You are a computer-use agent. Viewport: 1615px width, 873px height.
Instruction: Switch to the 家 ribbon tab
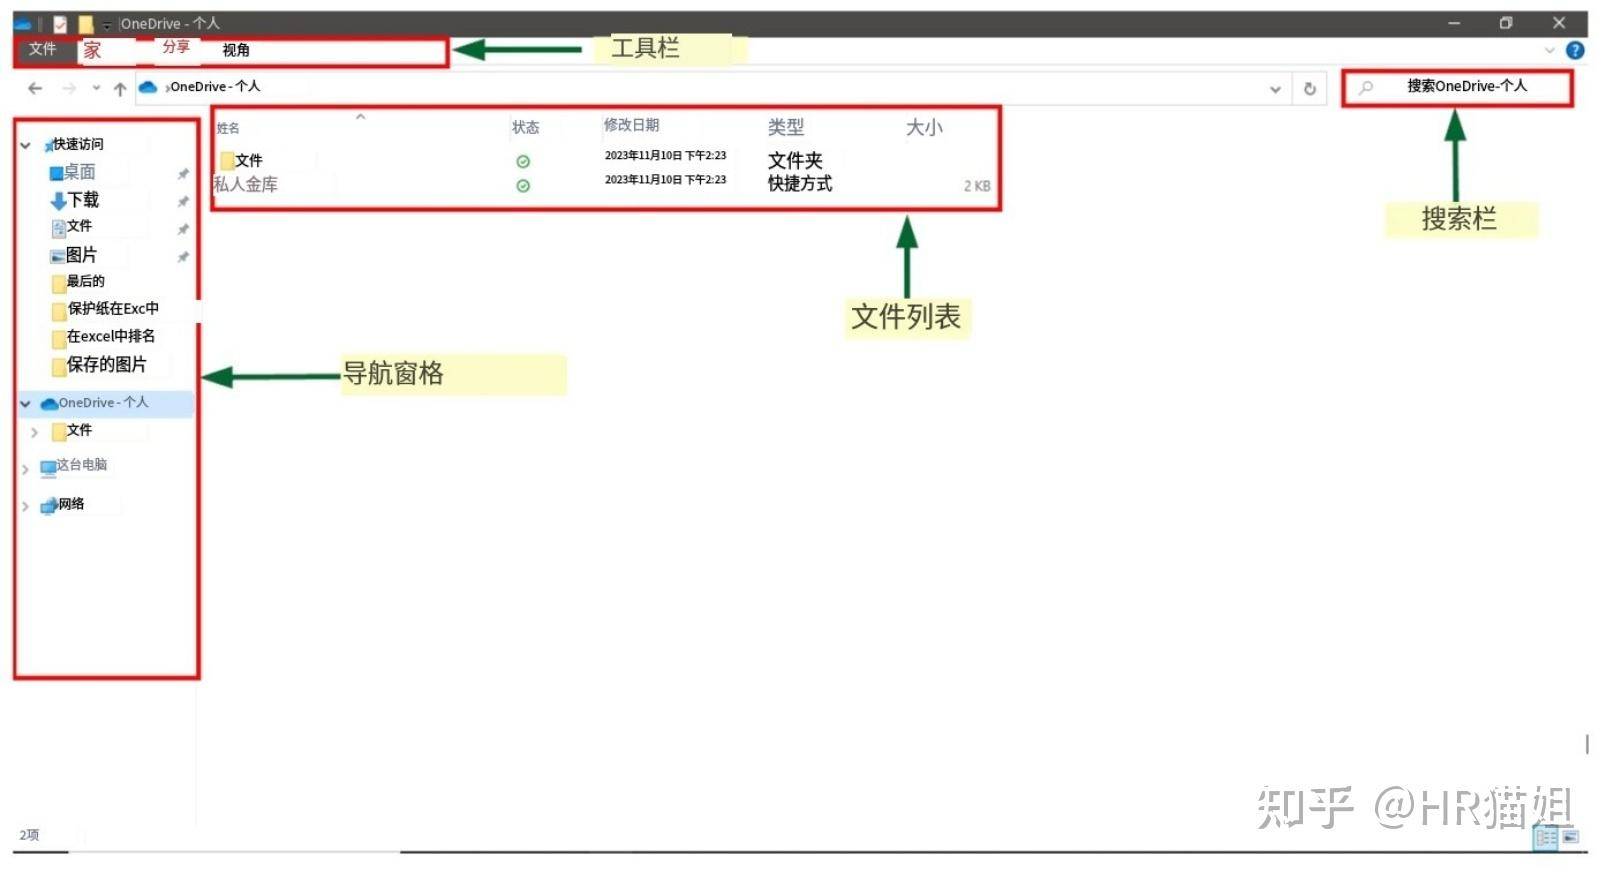pos(92,50)
